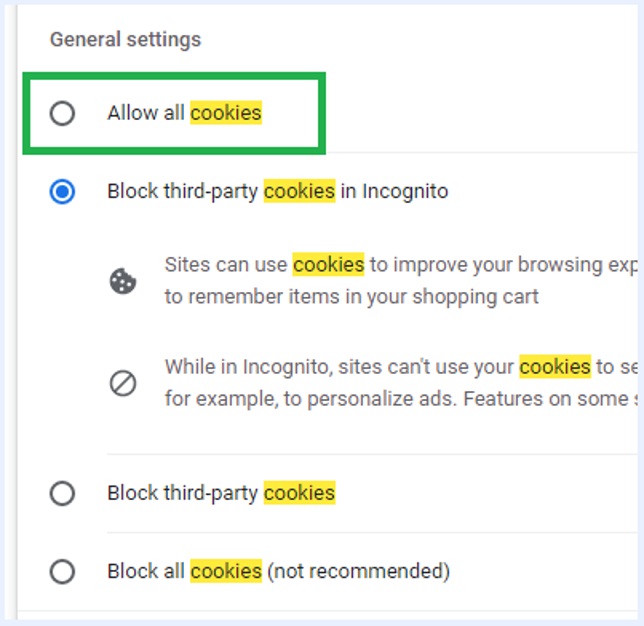Click the blocked circle-slash icon
This screenshot has width=644, height=626.
click(x=123, y=383)
